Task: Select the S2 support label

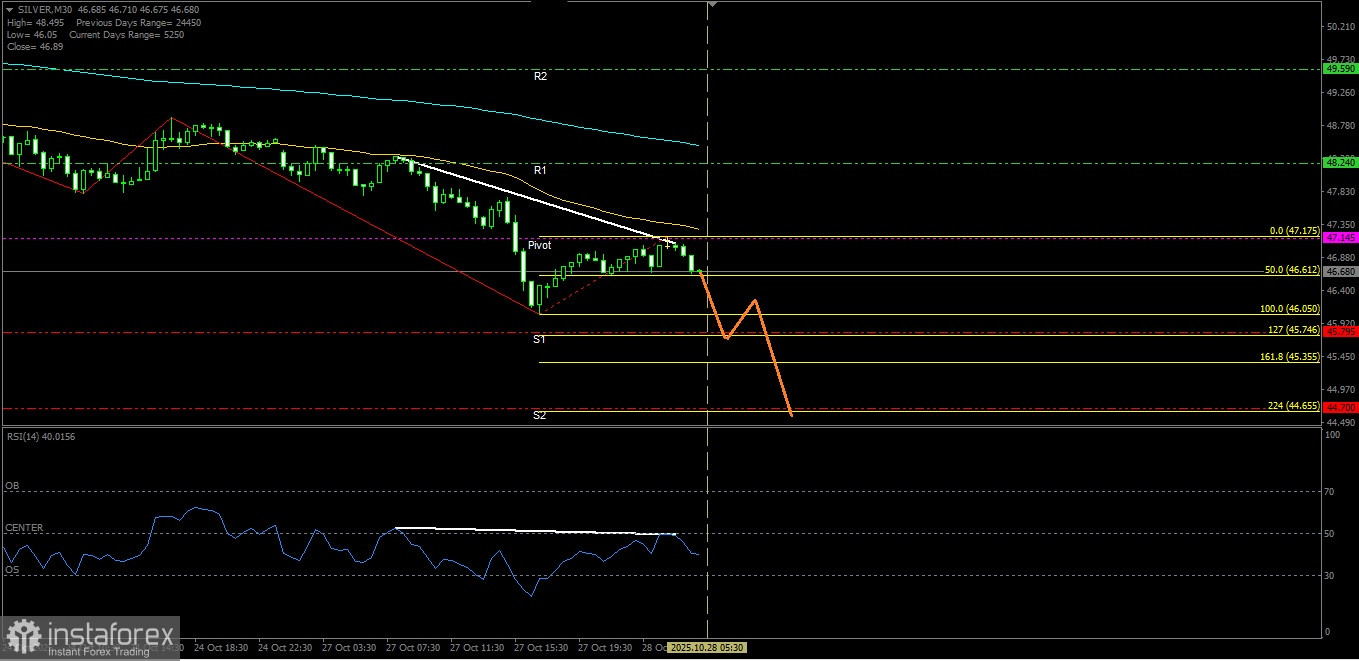Action: [x=539, y=415]
